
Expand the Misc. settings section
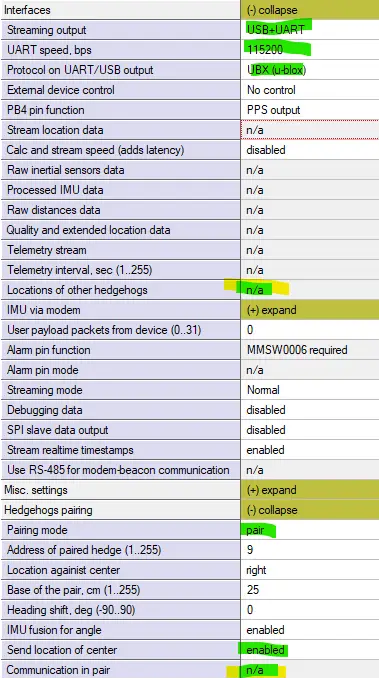pos(310,490)
